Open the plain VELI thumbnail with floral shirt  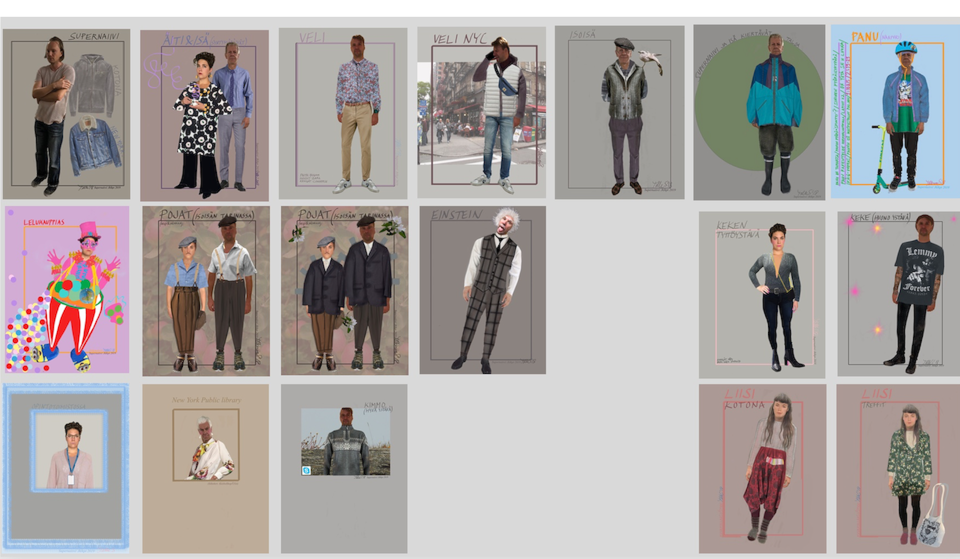[x=343, y=113]
